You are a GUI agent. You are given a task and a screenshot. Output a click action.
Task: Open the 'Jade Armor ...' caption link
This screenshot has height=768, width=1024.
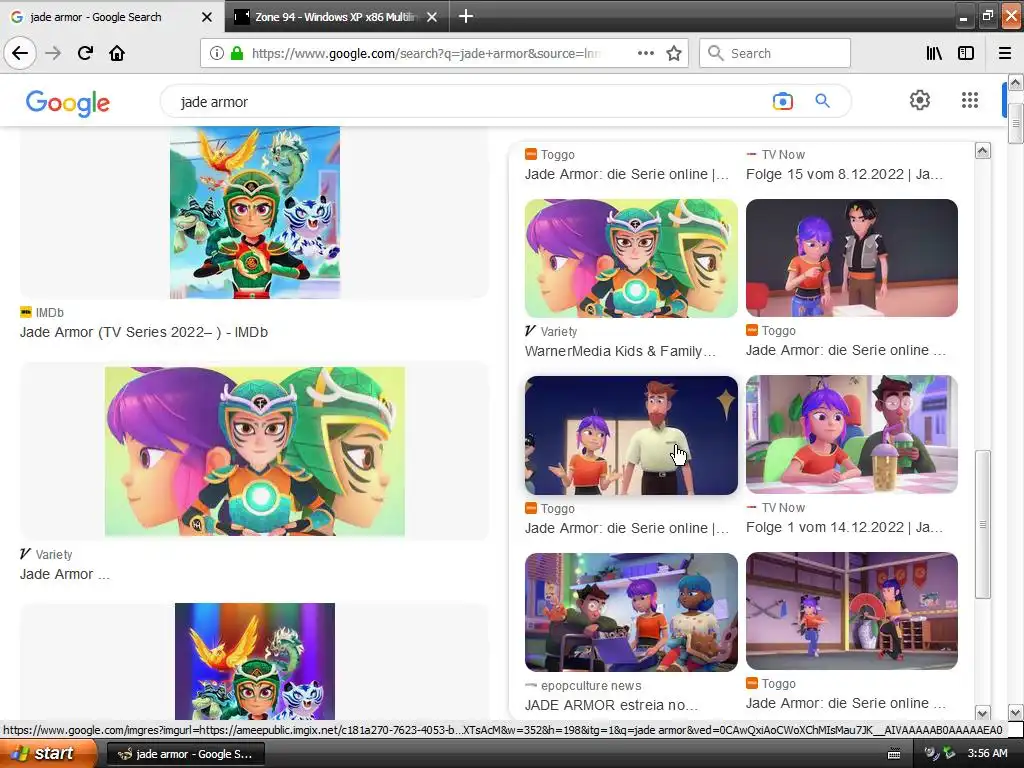click(x=65, y=574)
